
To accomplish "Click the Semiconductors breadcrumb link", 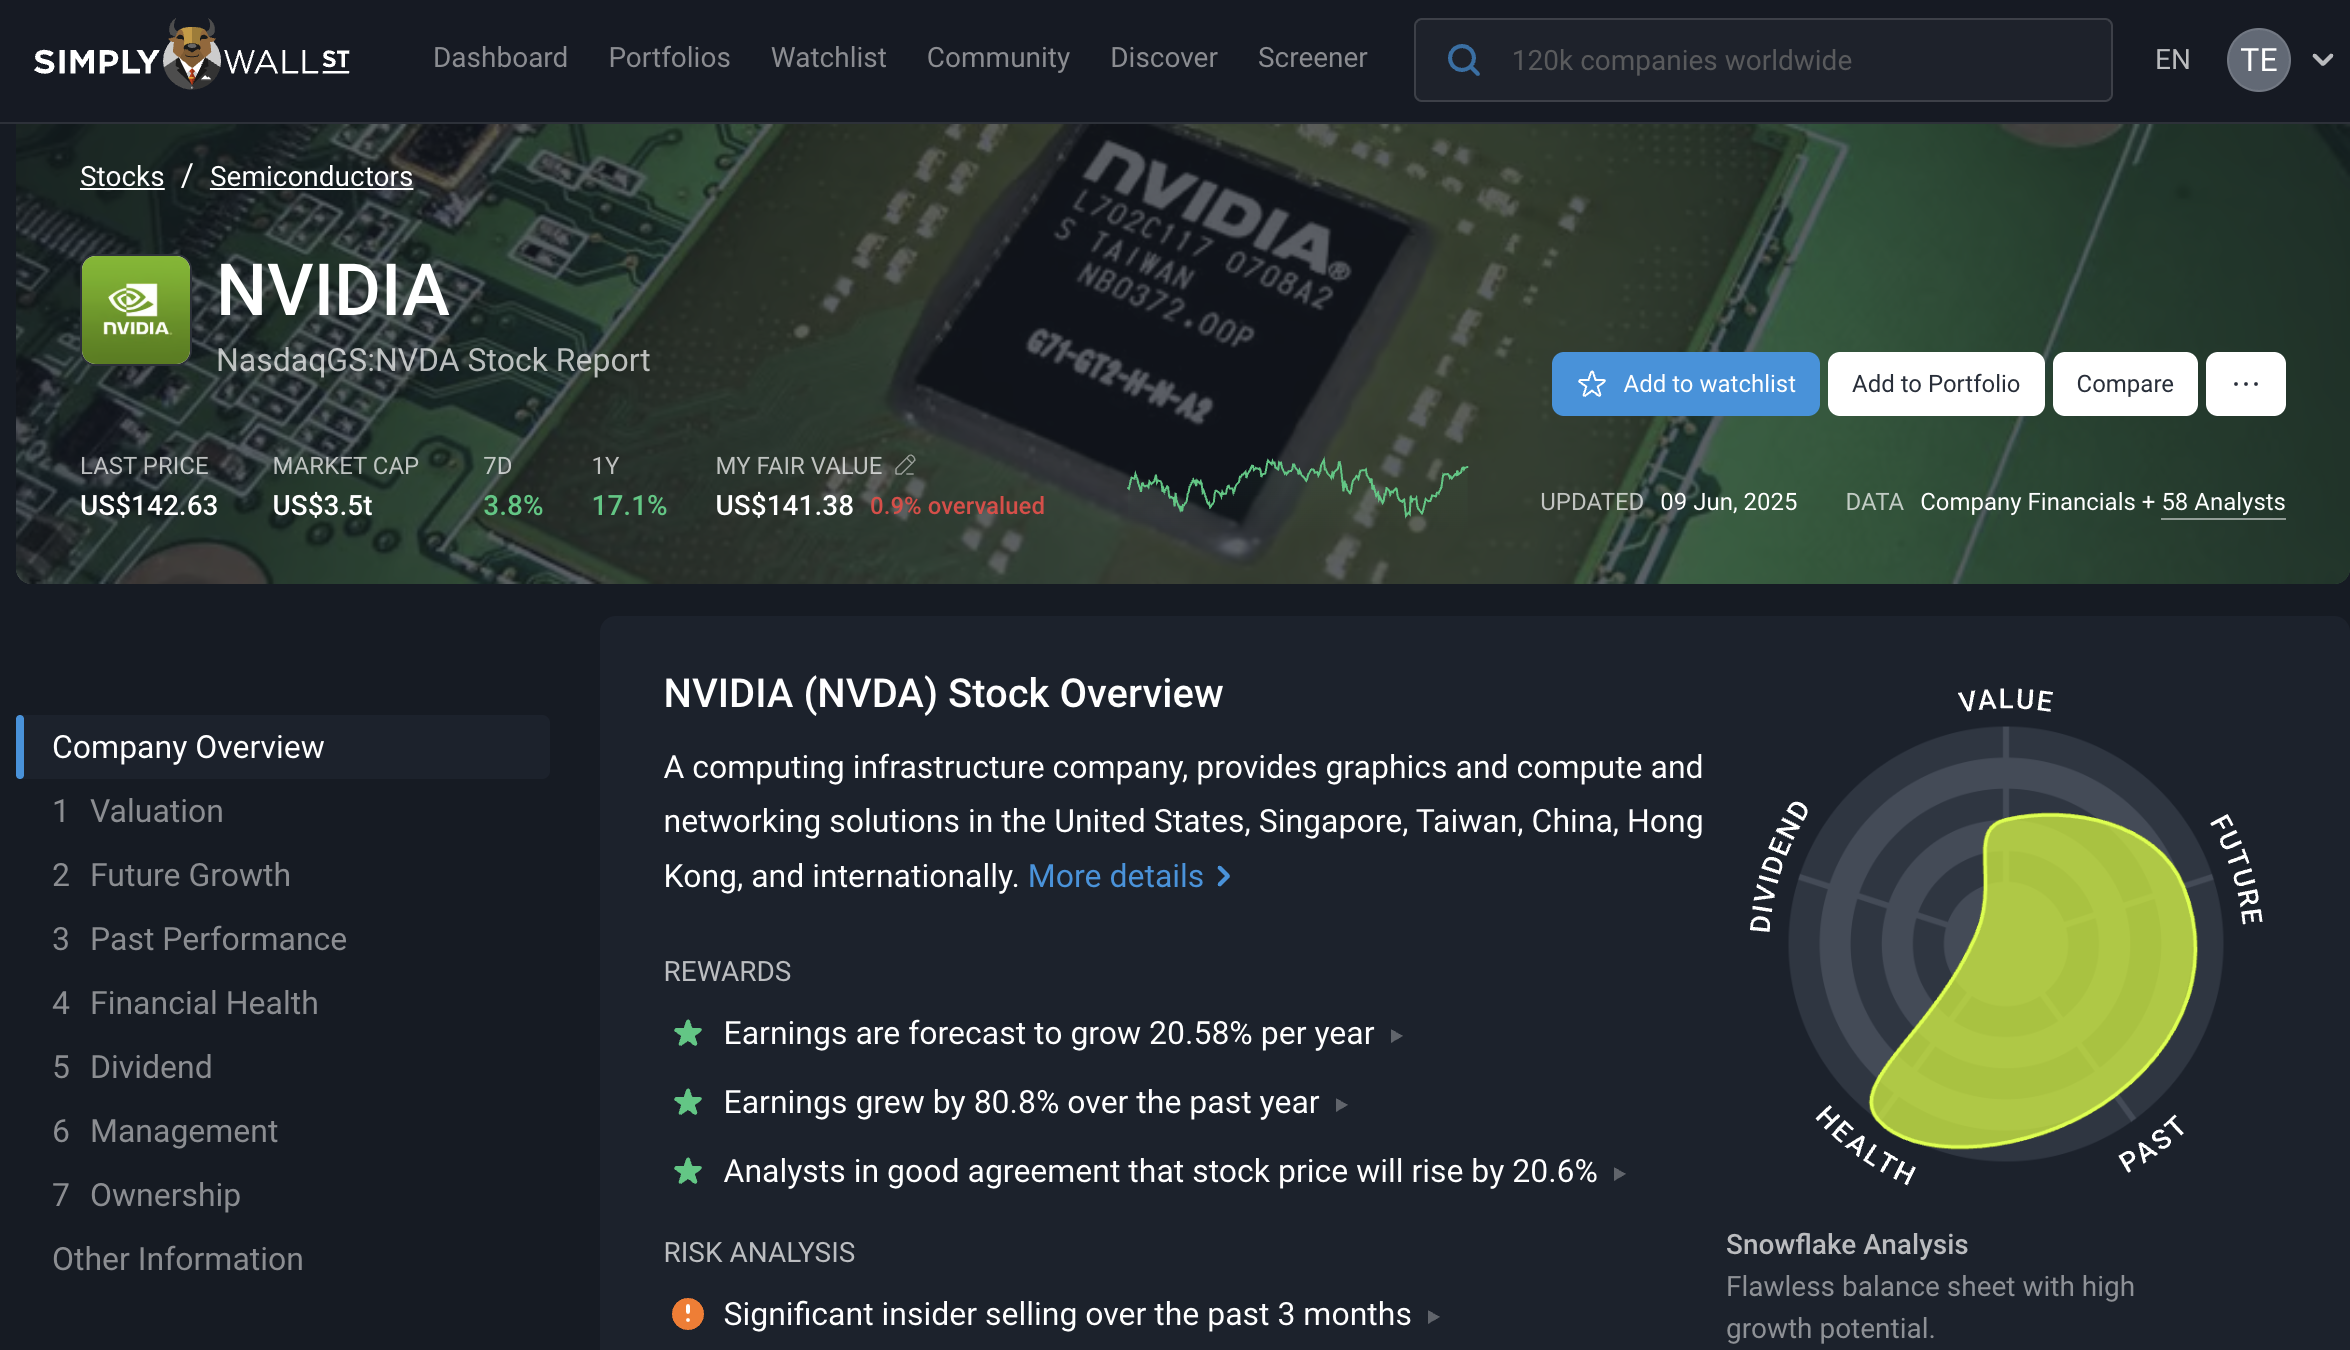I will coord(311,176).
